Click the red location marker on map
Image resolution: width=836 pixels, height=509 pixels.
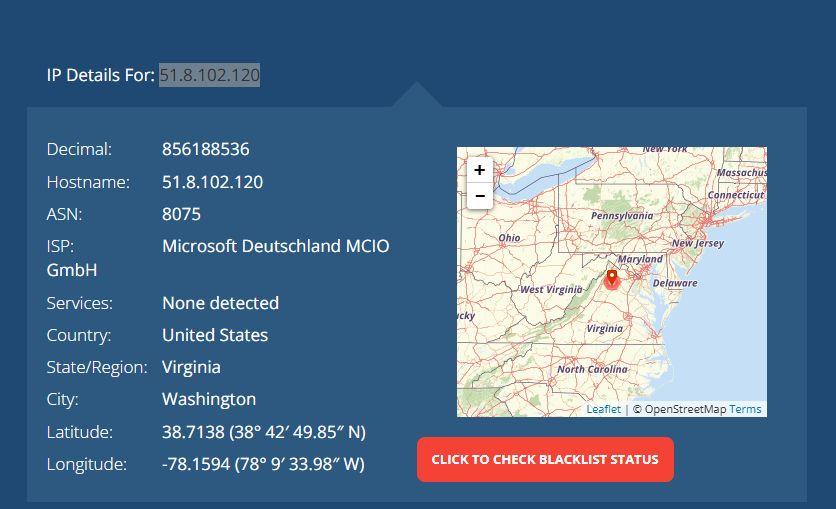click(x=612, y=280)
